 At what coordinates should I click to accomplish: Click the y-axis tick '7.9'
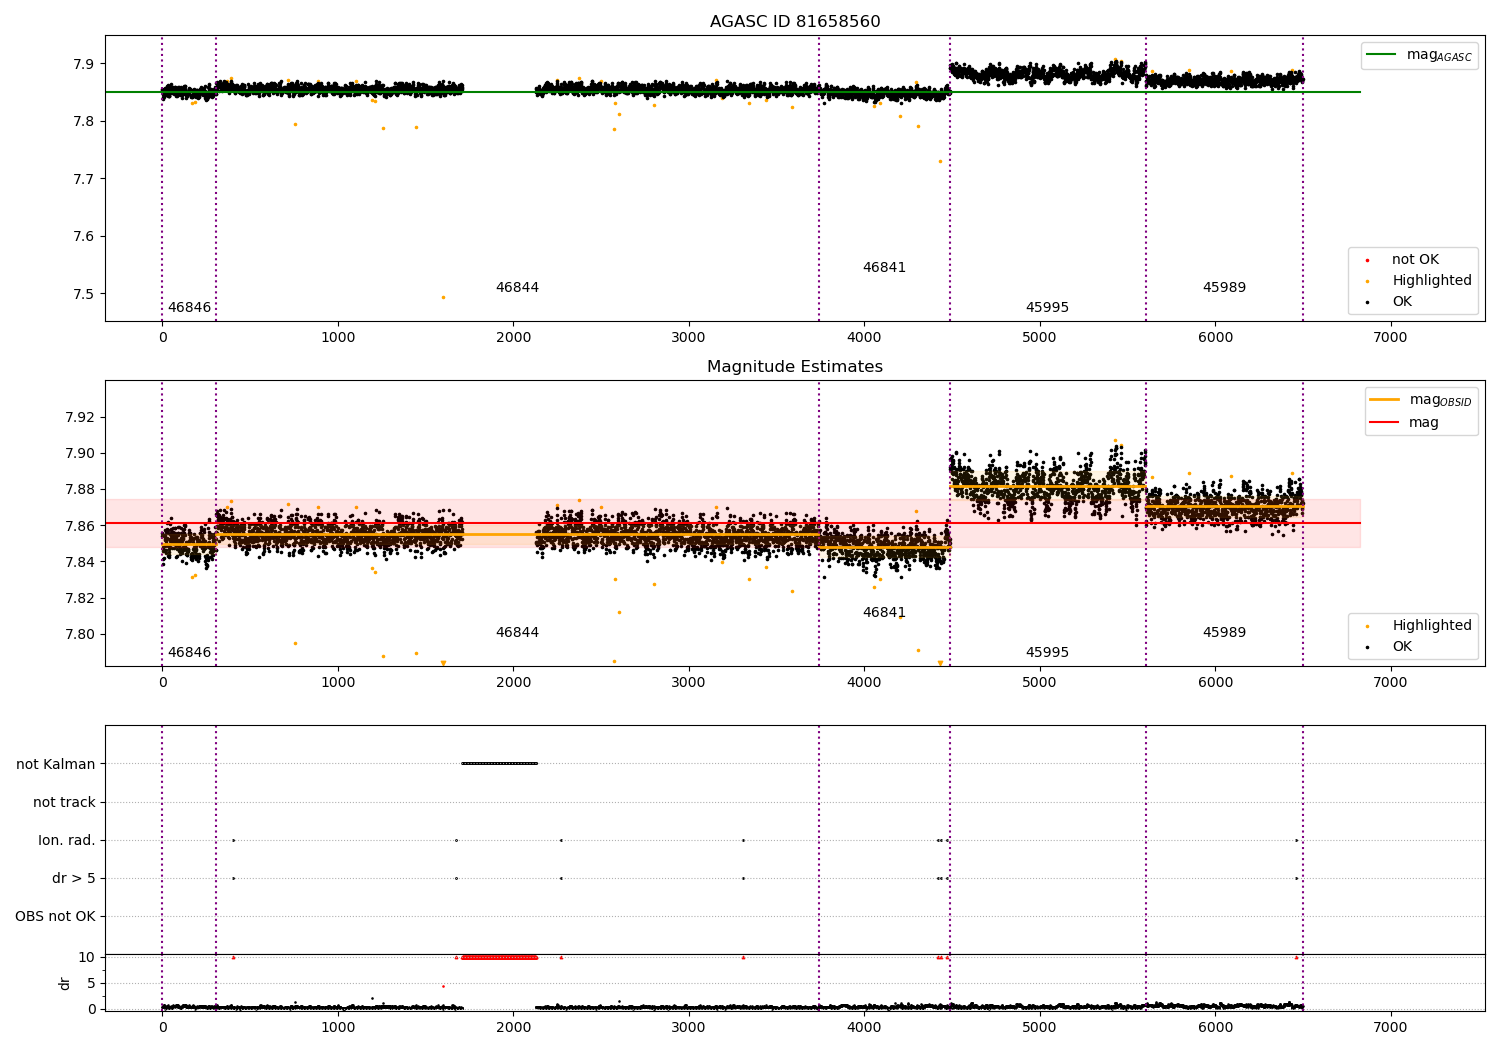click(84, 64)
